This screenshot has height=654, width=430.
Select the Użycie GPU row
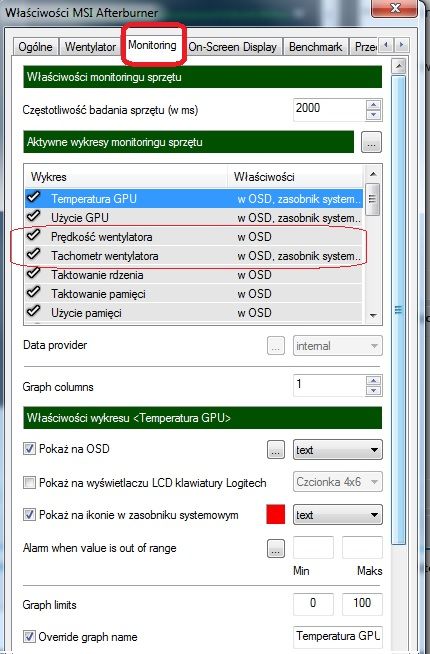[x=194, y=218]
